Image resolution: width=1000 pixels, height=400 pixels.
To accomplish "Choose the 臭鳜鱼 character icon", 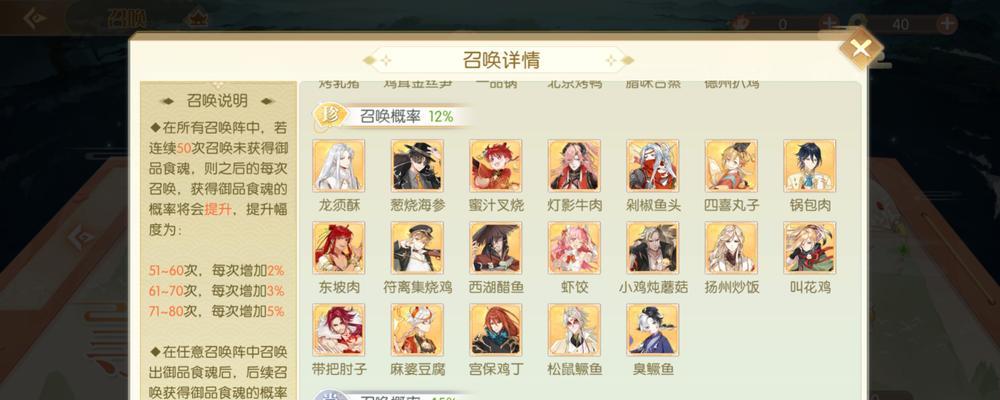I will click(x=652, y=330).
